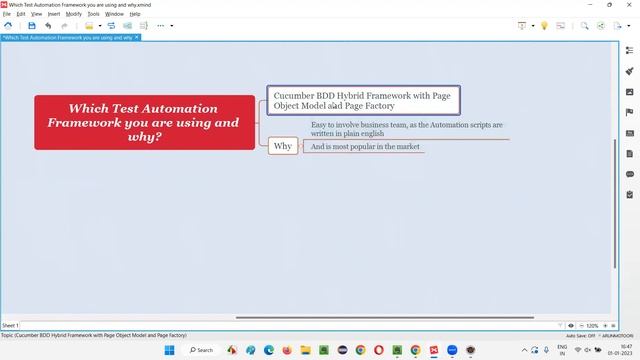
Task: Open the Edit menu
Action: pyautogui.click(x=21, y=14)
